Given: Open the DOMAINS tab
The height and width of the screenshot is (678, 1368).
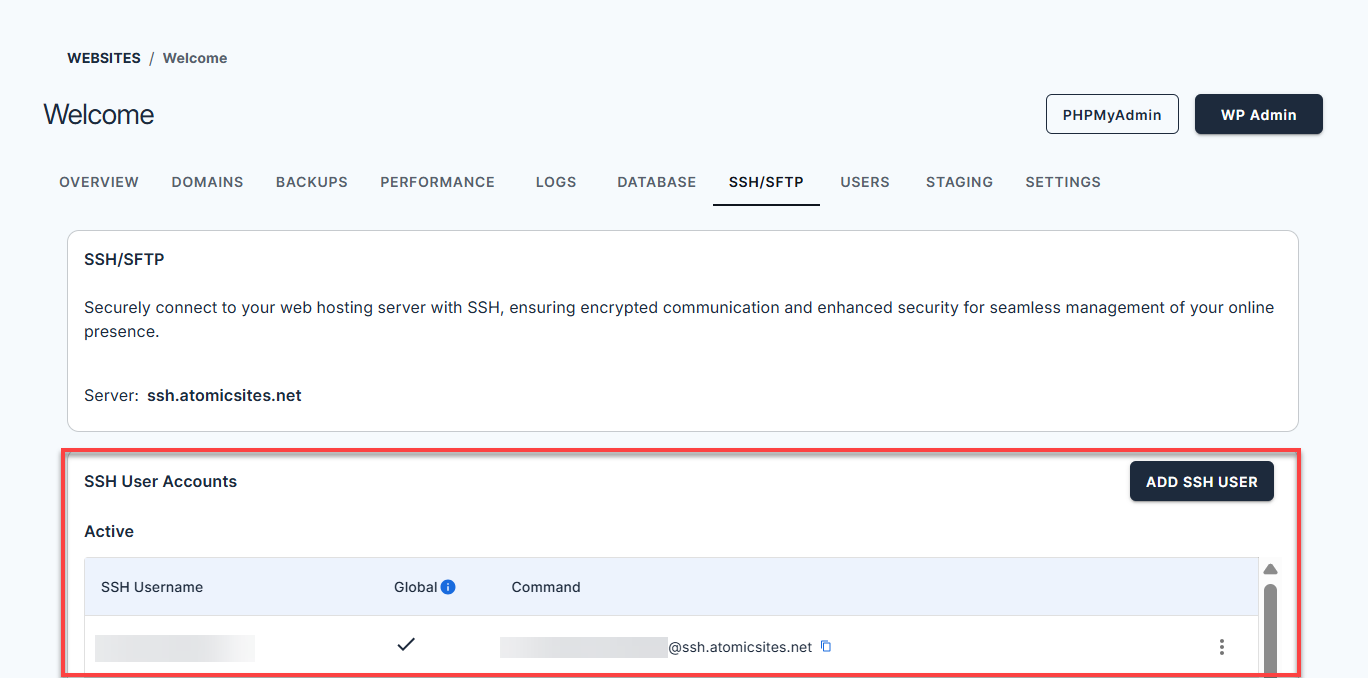Looking at the screenshot, I should pyautogui.click(x=207, y=182).
